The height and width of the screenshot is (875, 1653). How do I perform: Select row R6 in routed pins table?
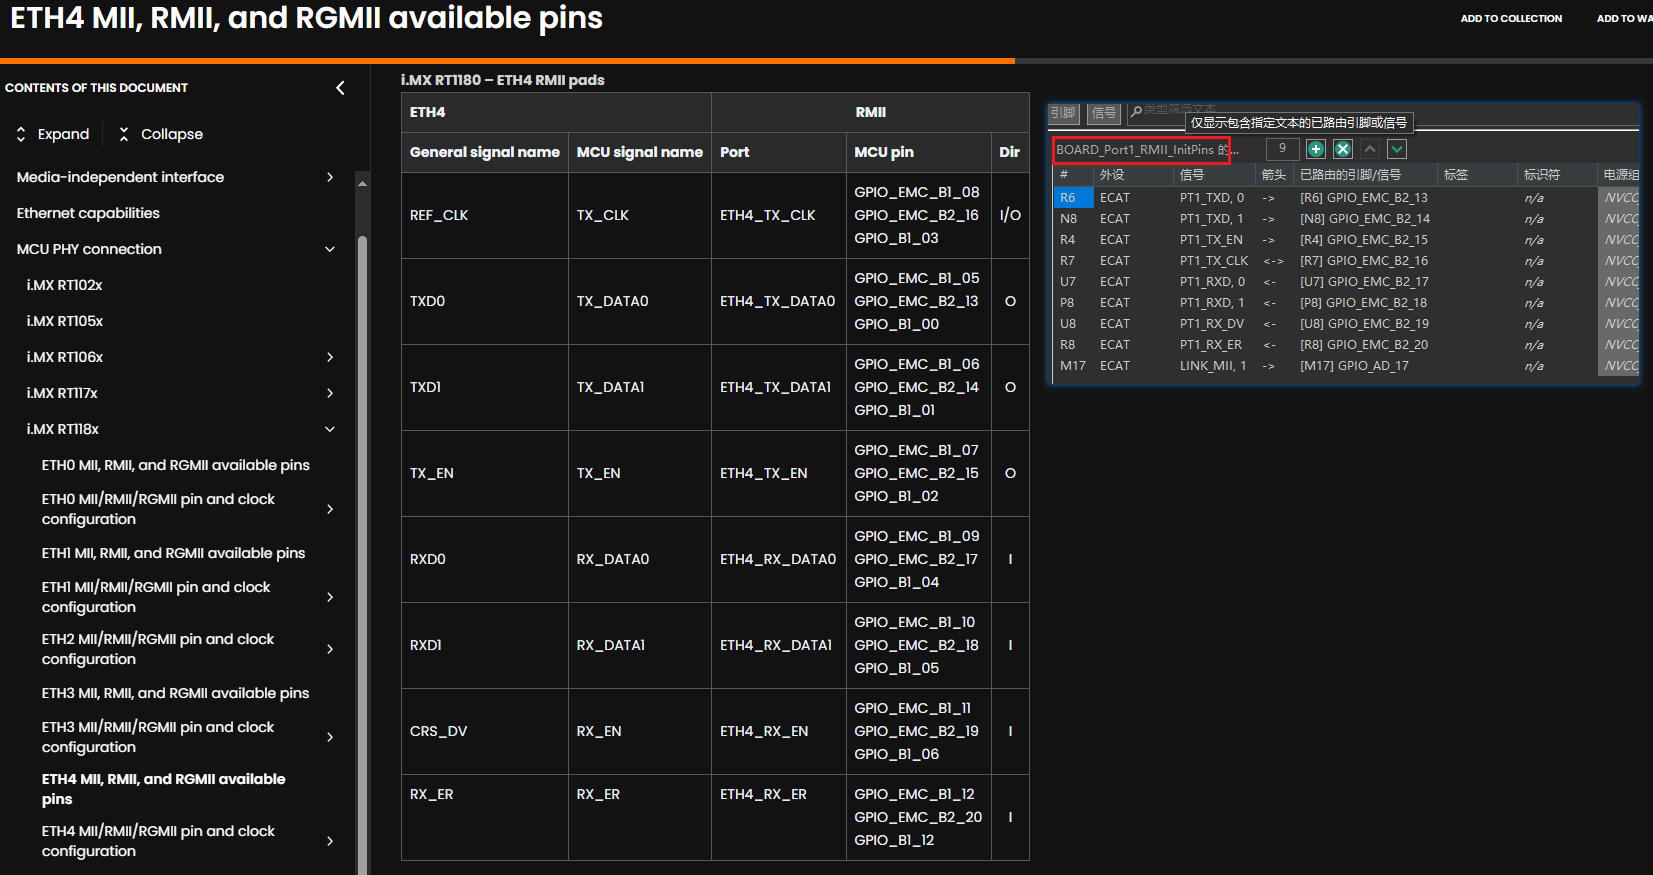tap(1346, 198)
